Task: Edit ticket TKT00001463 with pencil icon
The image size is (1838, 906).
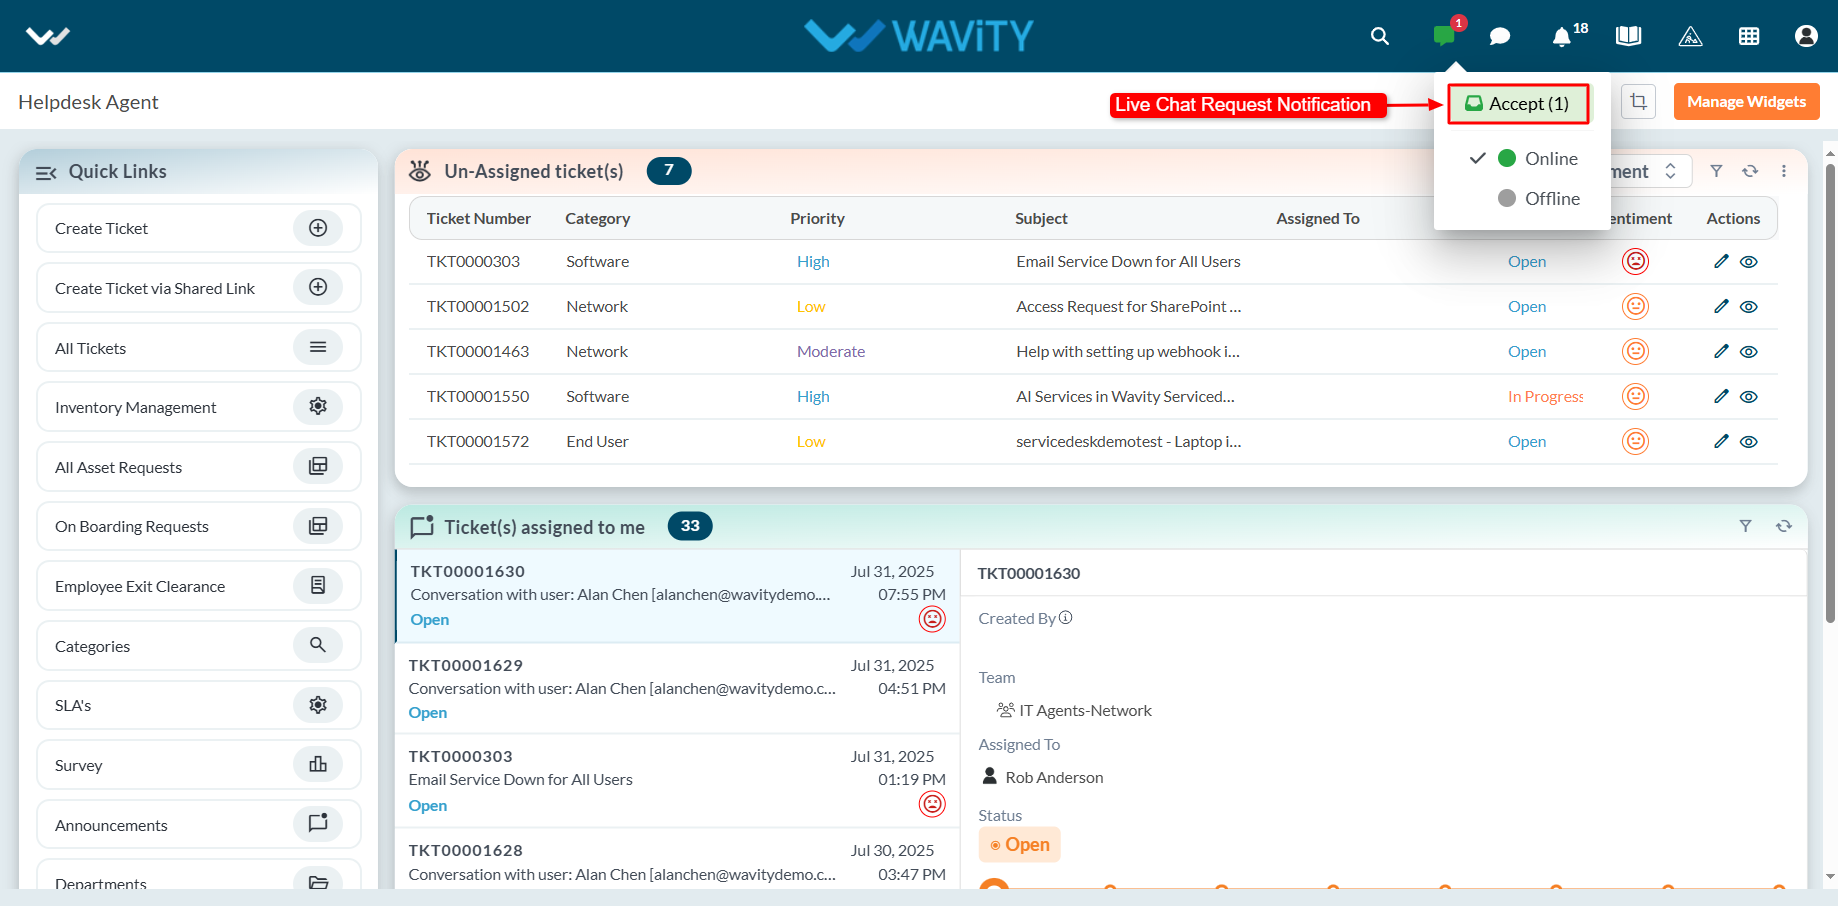Action: click(1721, 351)
